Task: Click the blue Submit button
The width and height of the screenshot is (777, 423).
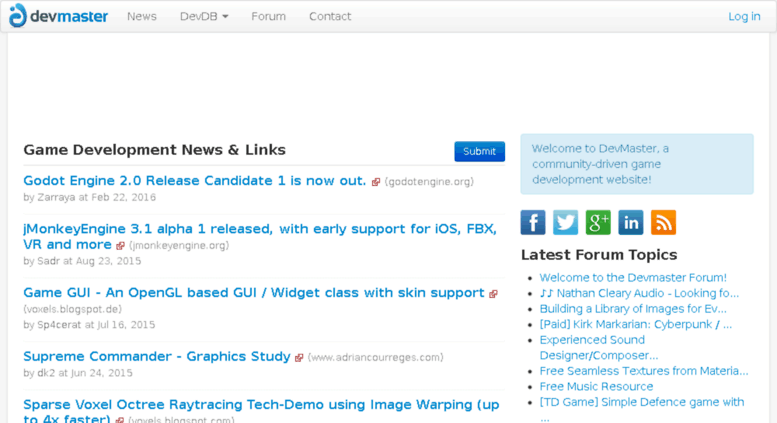Action: tap(480, 152)
